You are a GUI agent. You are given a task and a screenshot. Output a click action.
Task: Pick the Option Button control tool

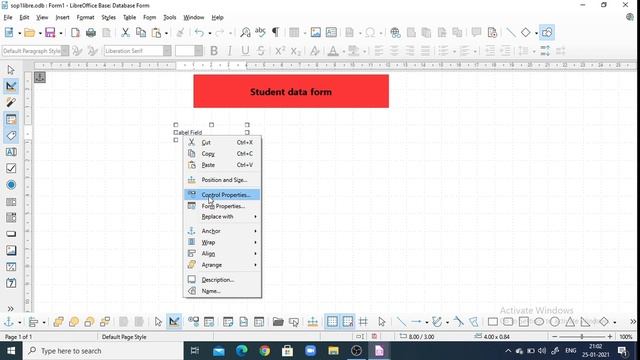(x=11, y=184)
